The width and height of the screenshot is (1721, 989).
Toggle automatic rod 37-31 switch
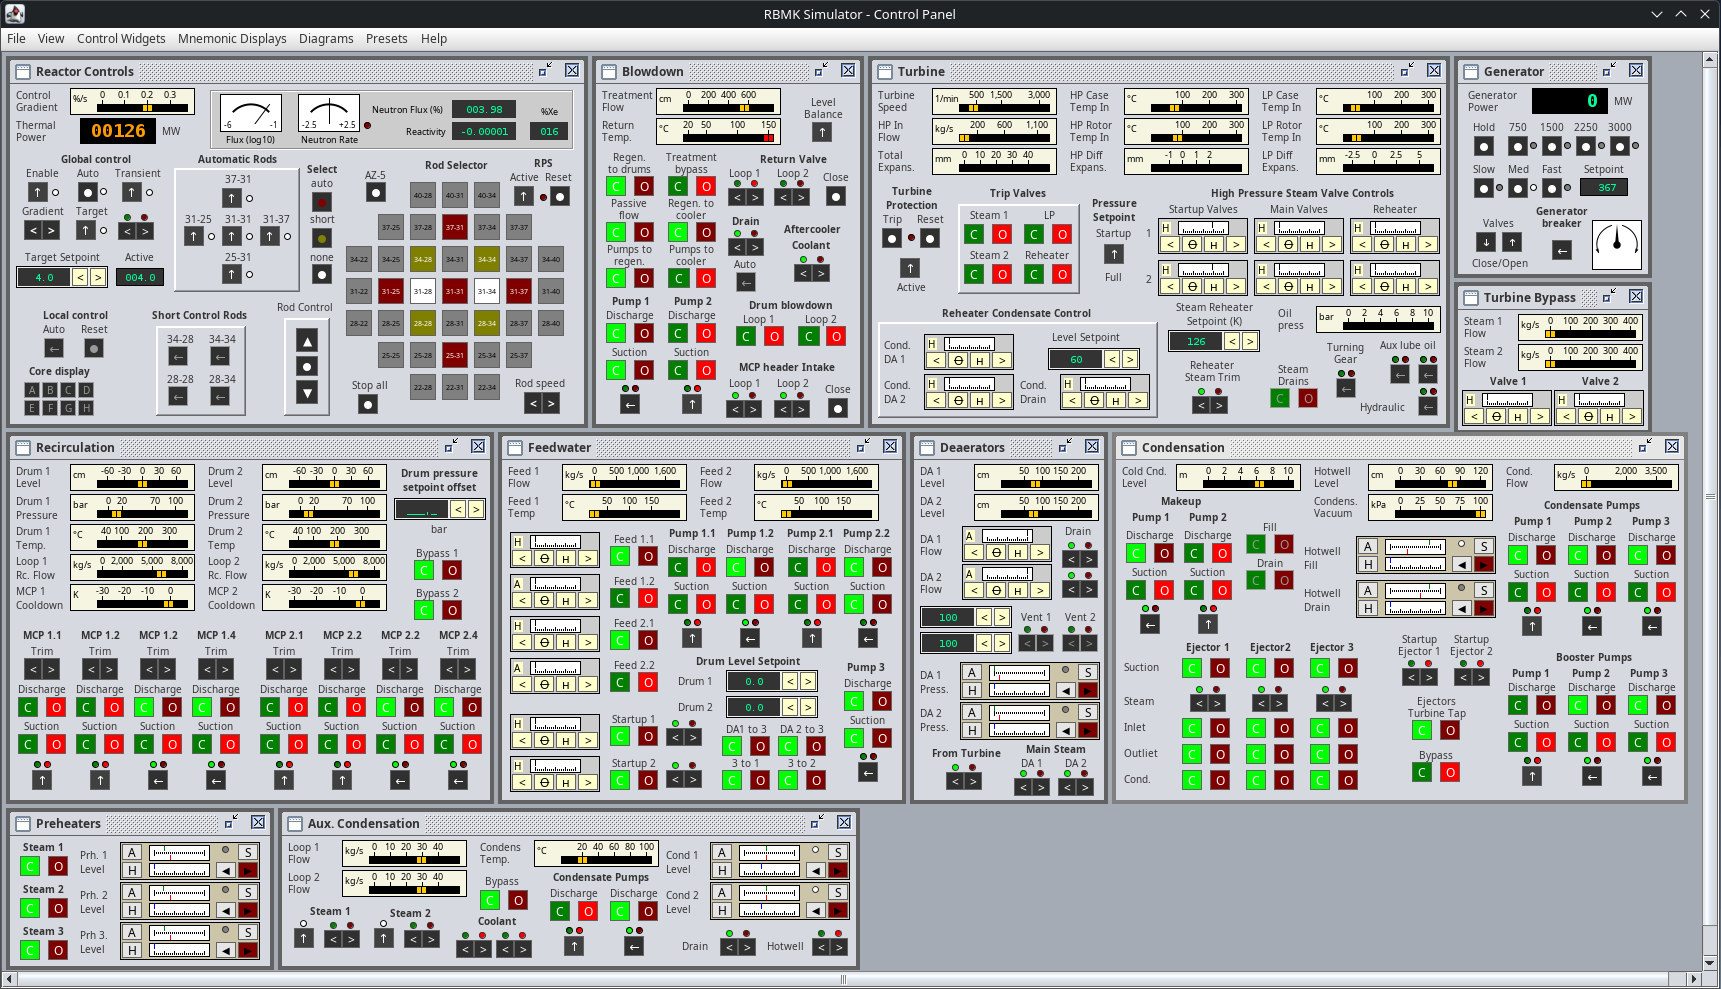click(x=232, y=198)
